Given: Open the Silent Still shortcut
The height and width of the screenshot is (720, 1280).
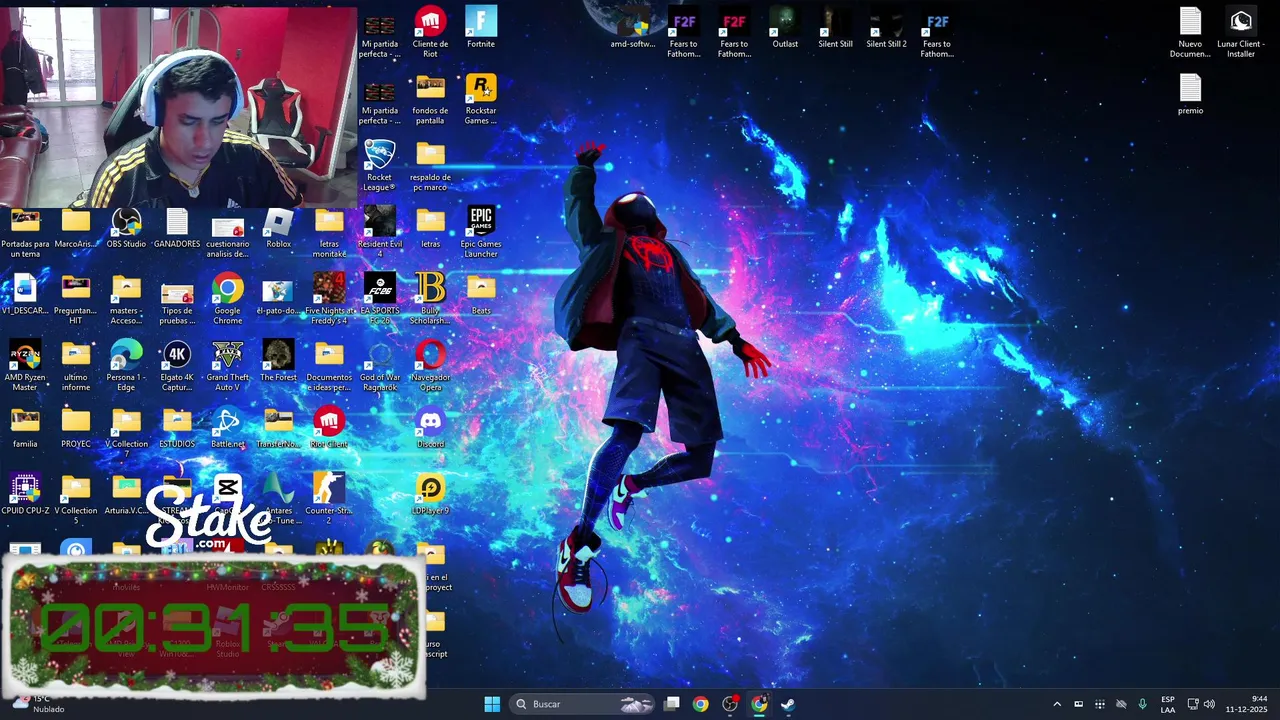Looking at the screenshot, I should click(x=835, y=27).
